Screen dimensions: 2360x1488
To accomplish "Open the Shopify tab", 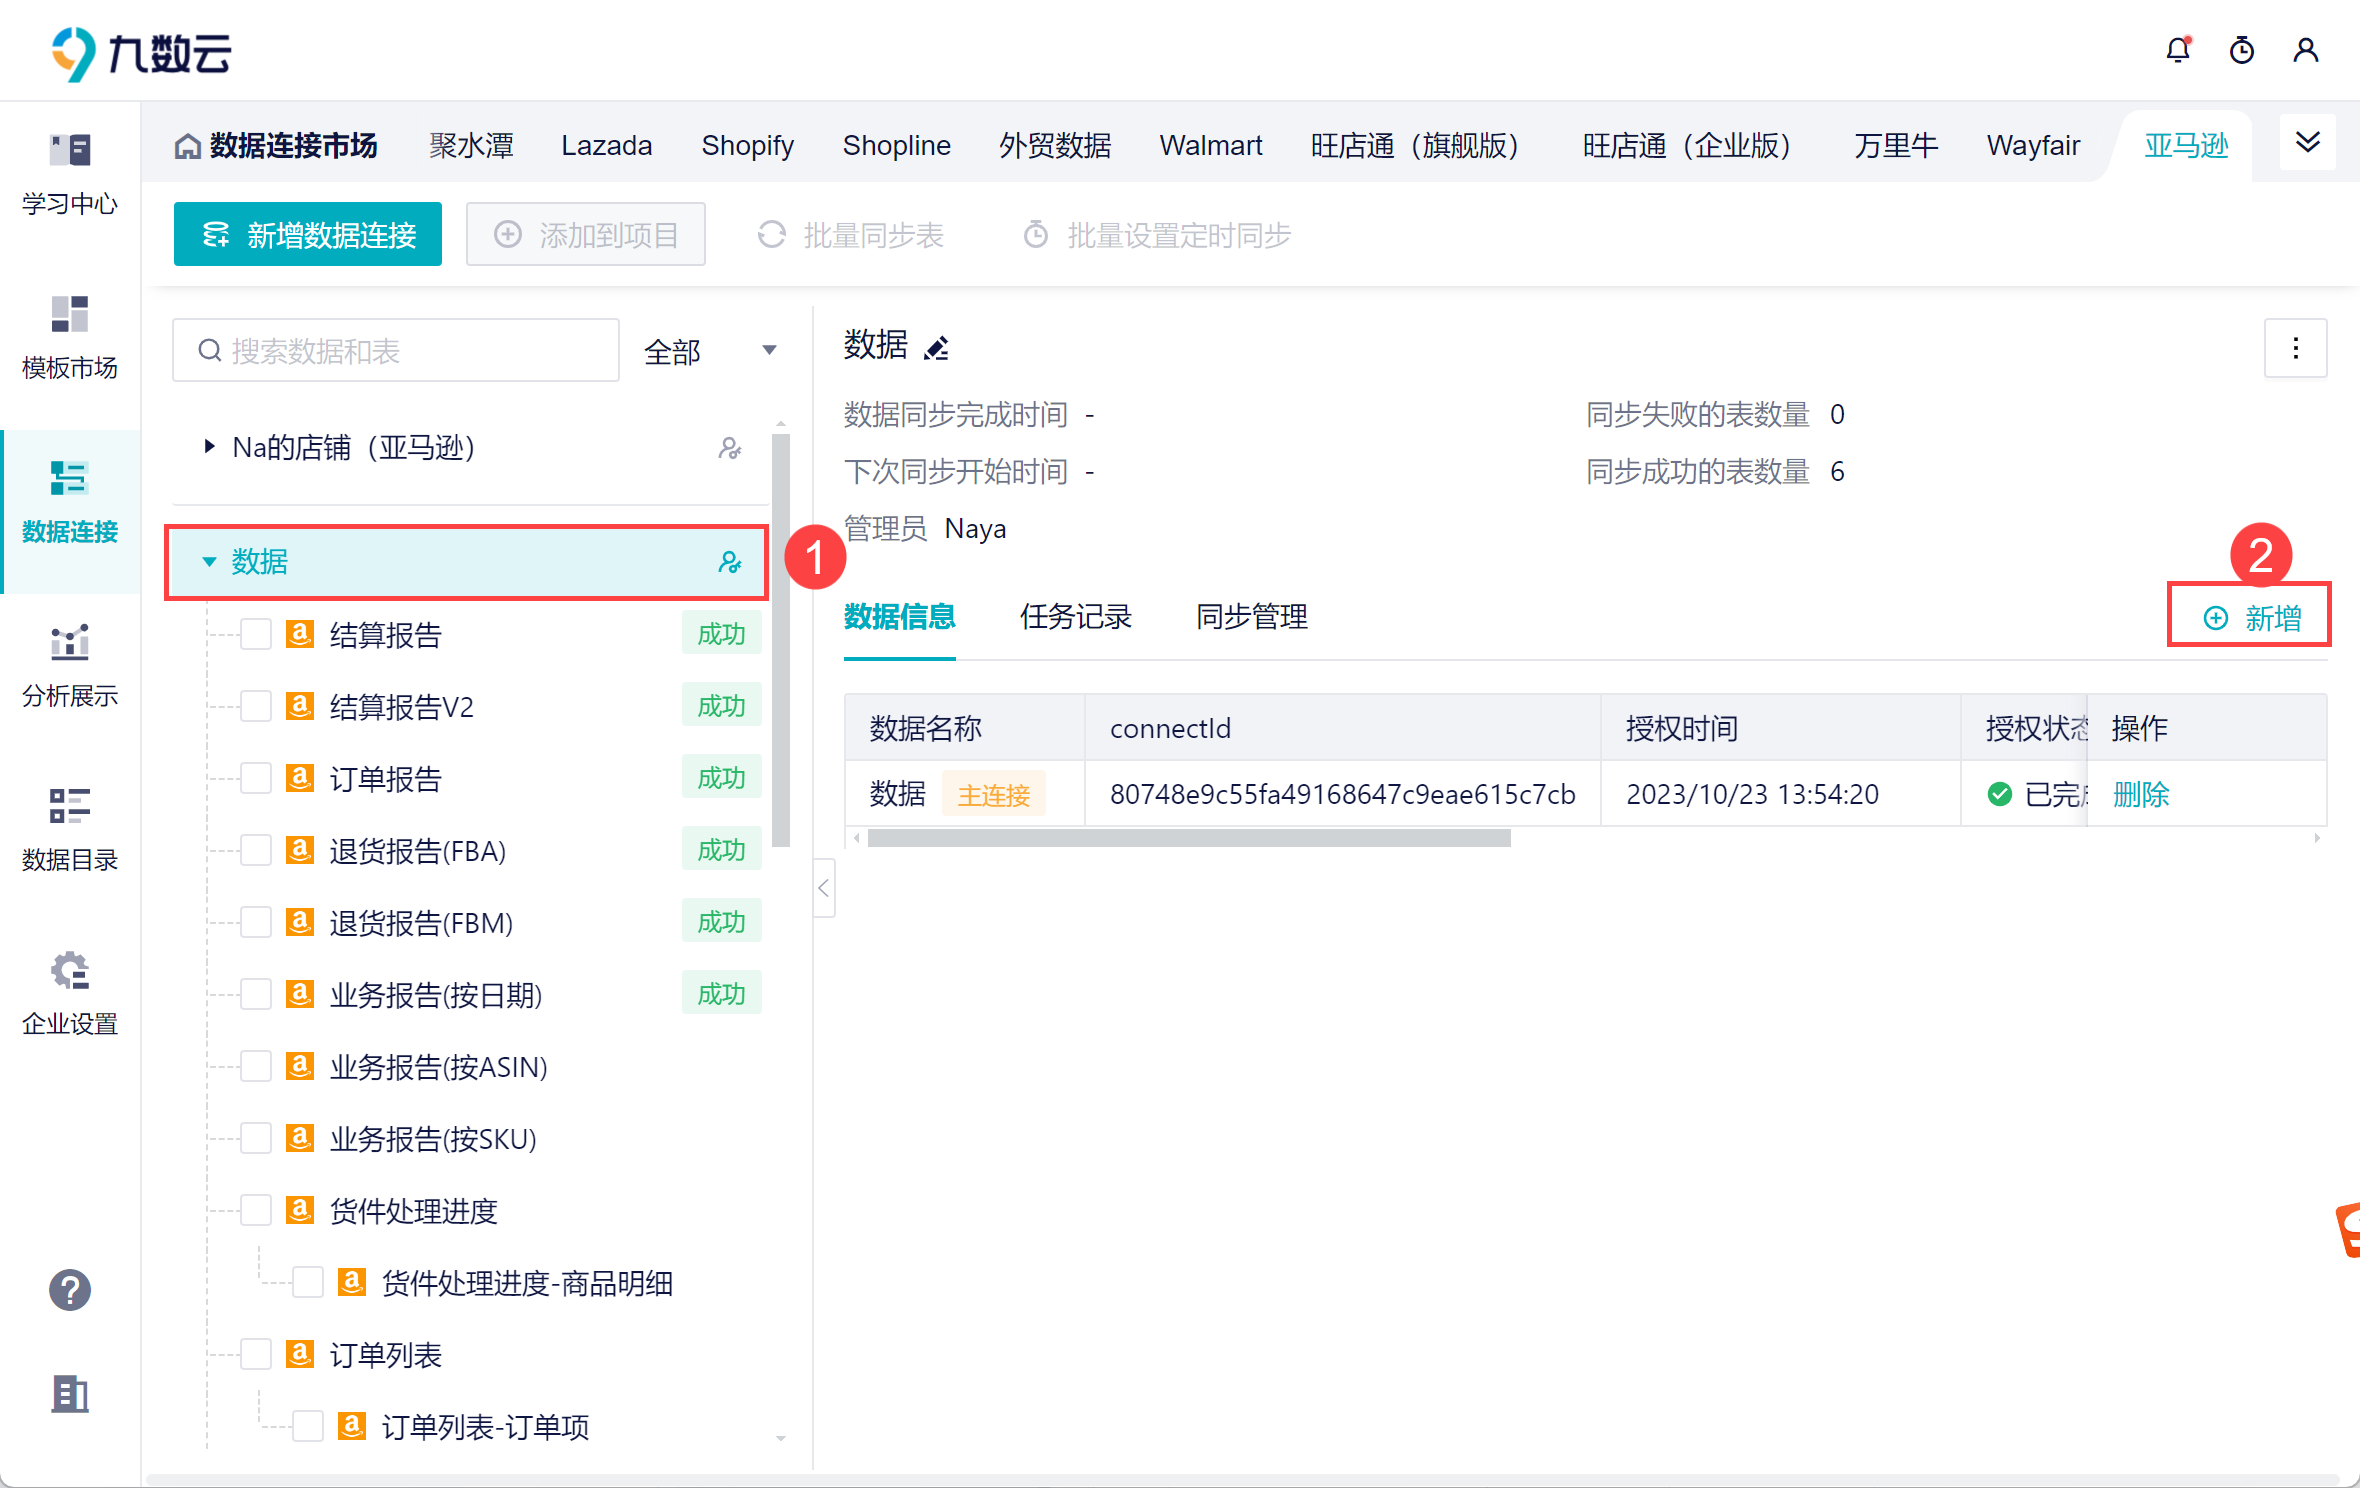I will (747, 146).
